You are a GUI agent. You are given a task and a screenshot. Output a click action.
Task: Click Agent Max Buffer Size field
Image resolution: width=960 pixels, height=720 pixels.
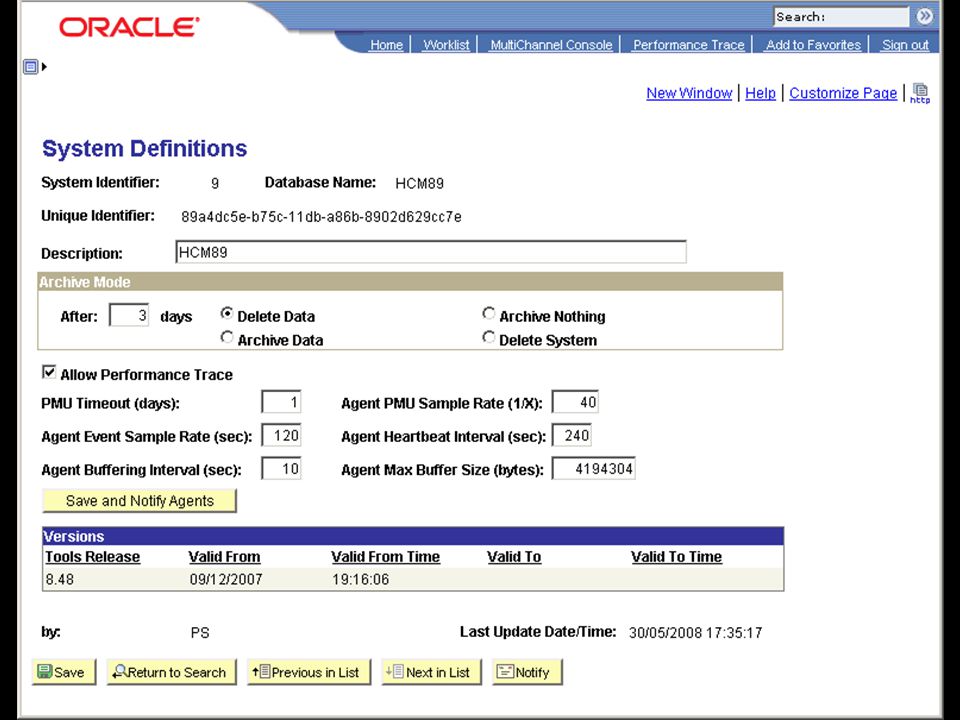click(593, 469)
